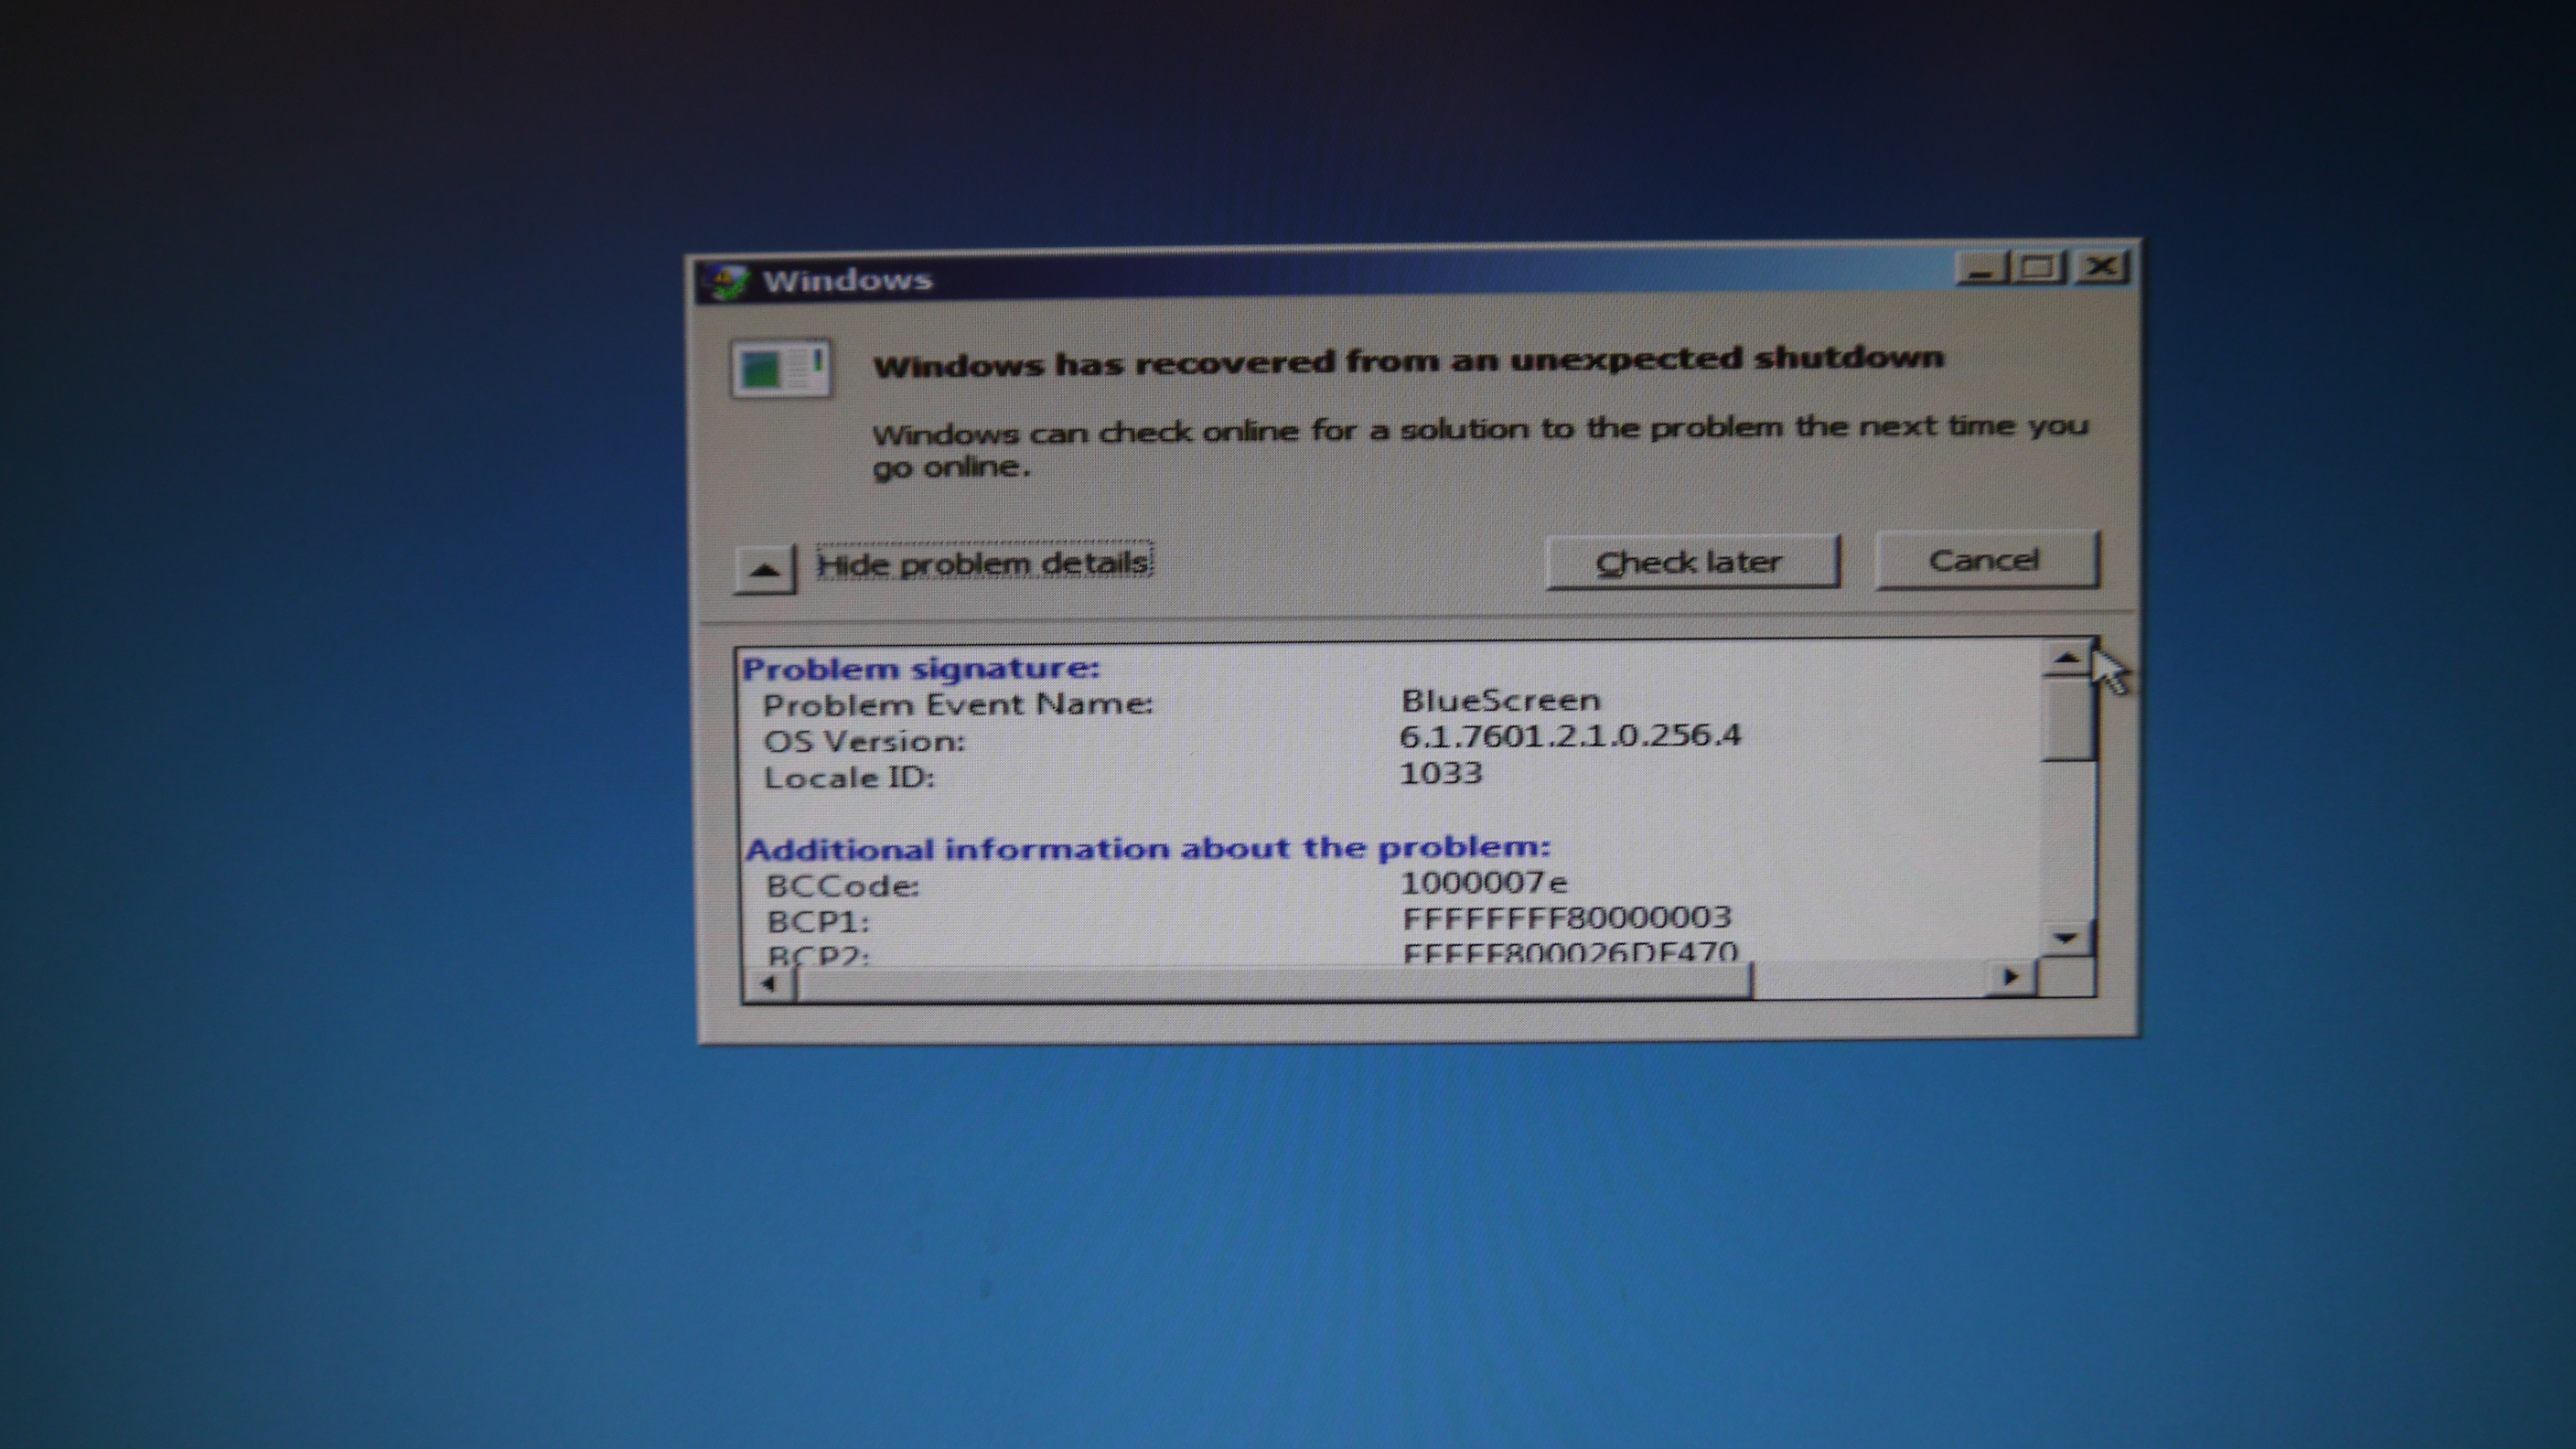
Task: Close the Windows dialog
Action: pos(2101,266)
